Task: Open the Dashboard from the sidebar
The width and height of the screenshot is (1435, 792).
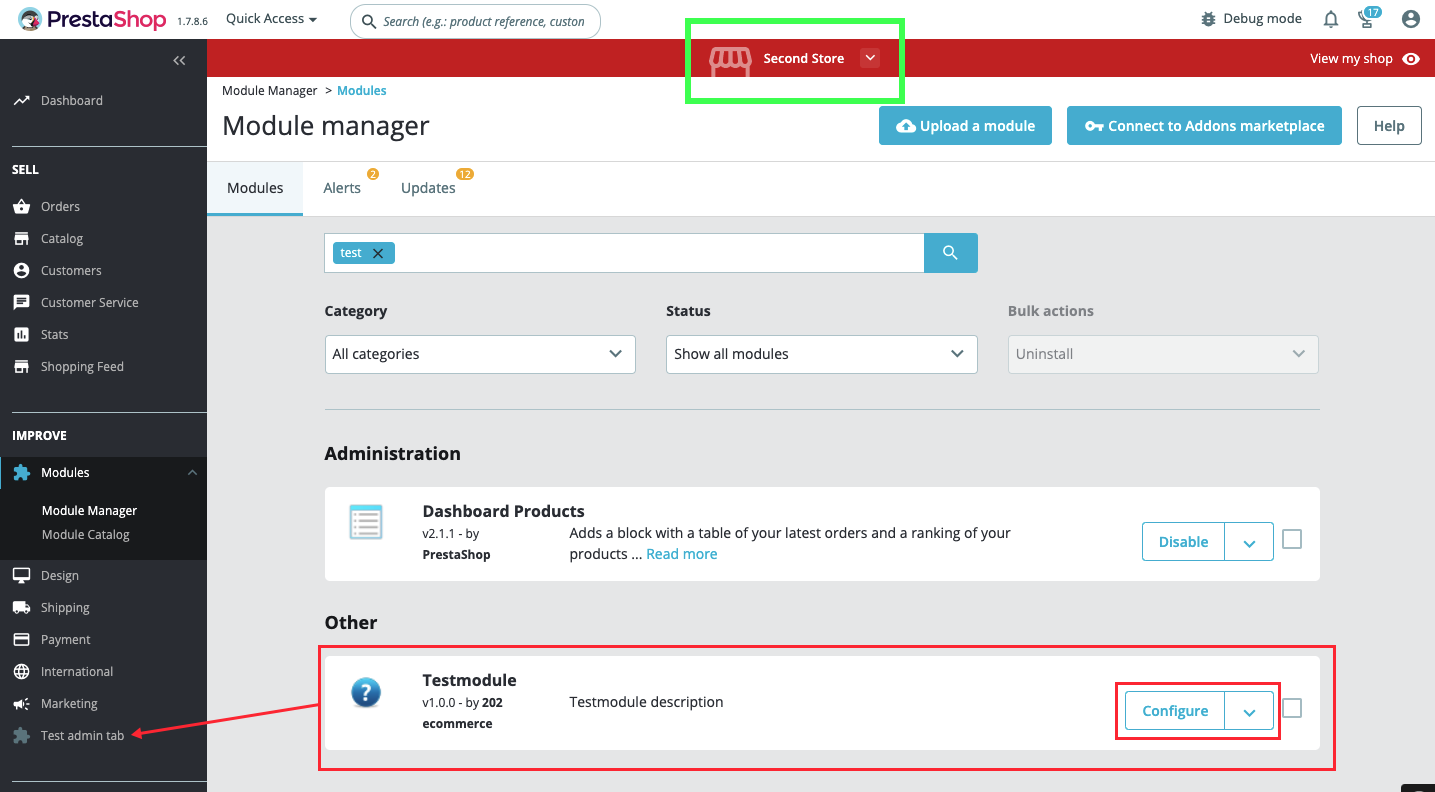Action: coord(70,100)
